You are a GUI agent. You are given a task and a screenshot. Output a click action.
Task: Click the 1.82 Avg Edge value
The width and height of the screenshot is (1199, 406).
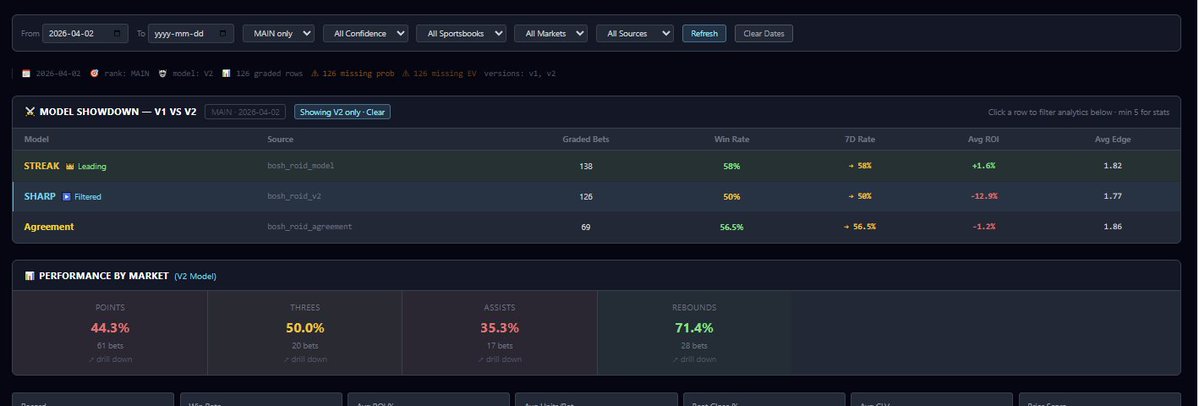[x=1113, y=166]
